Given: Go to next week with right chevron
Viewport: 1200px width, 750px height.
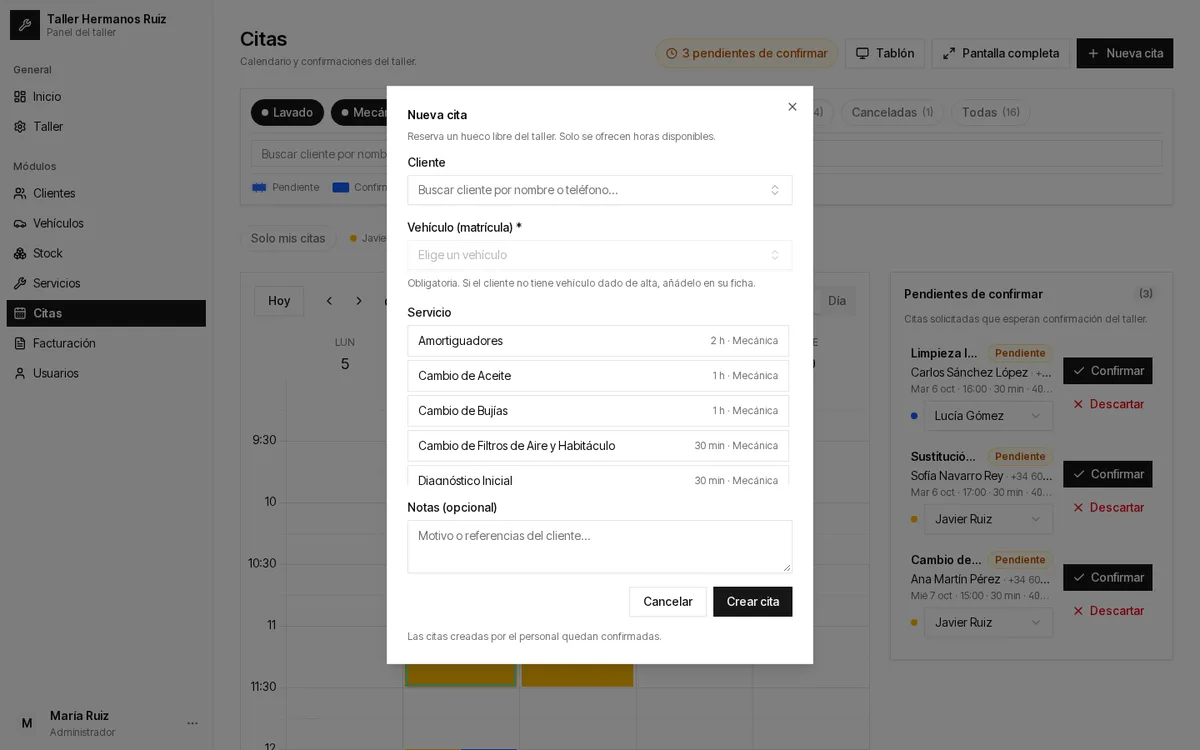Looking at the screenshot, I should coord(359,301).
